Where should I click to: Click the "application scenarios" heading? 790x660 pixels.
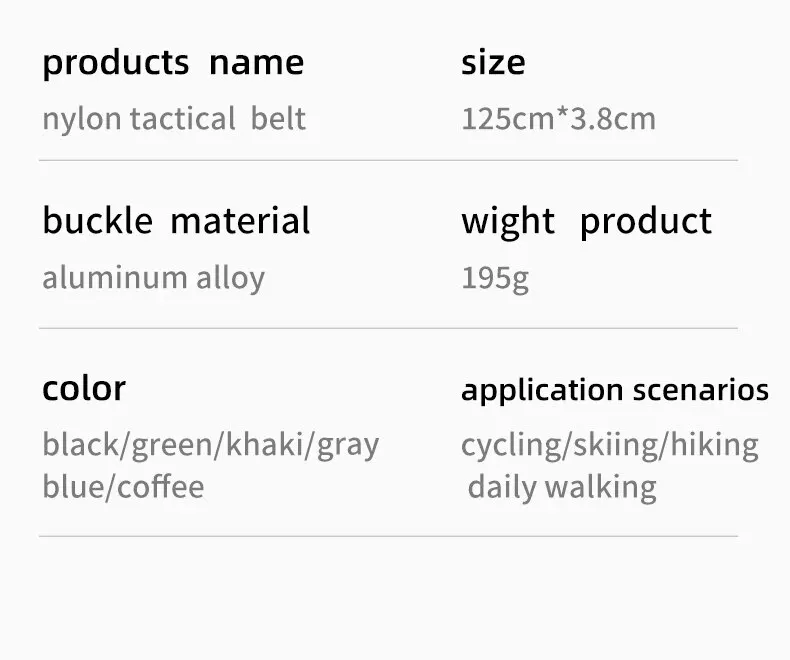point(614,390)
